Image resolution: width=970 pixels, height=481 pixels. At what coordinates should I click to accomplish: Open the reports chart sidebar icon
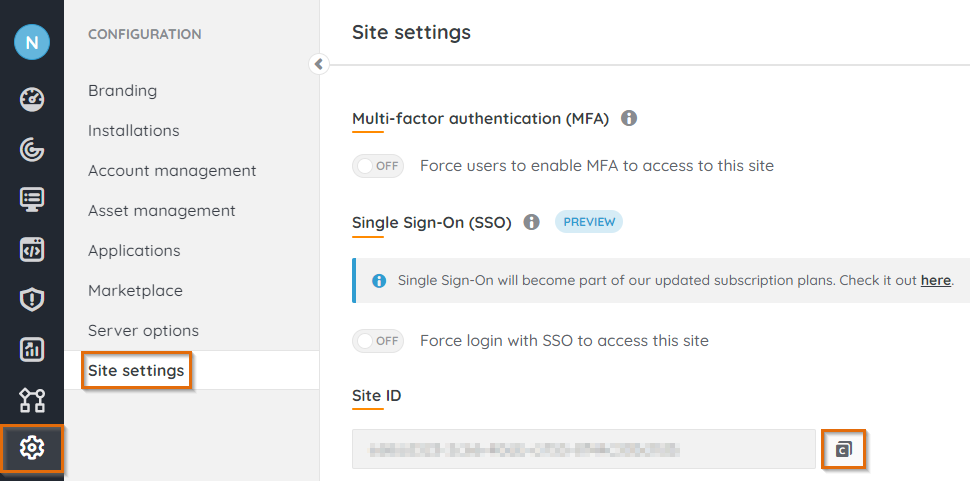click(x=32, y=350)
